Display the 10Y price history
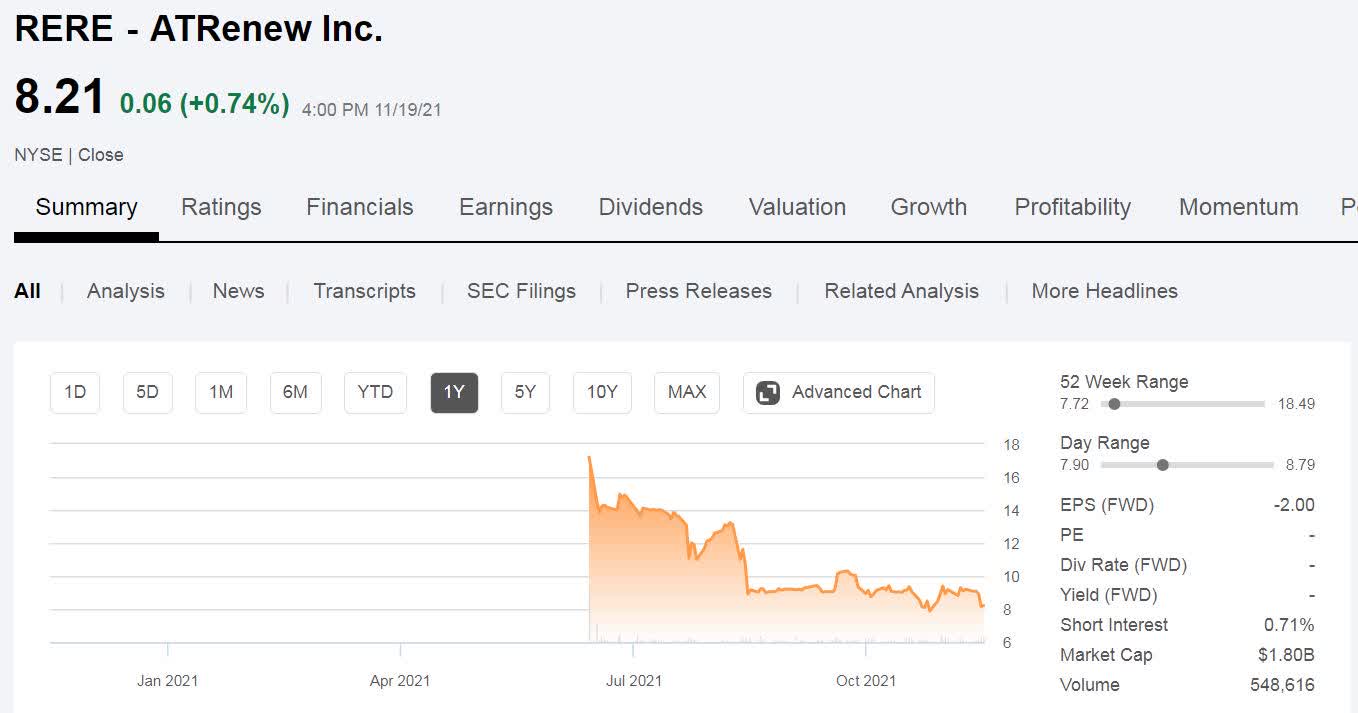This screenshot has height=713, width=1358. pos(602,393)
